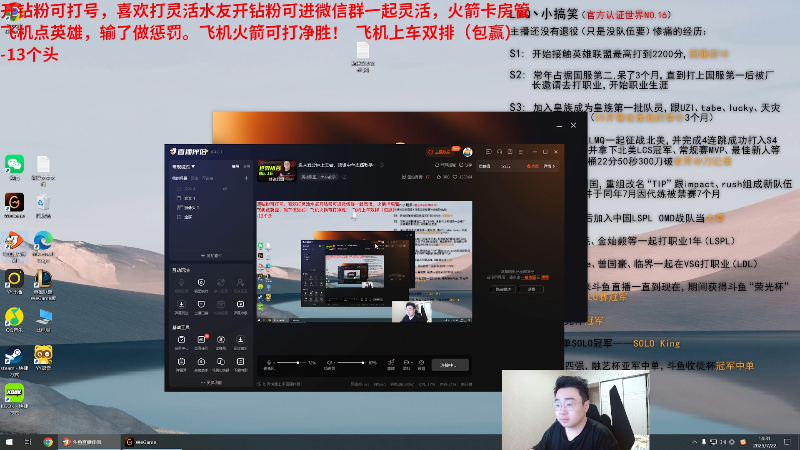The height and width of the screenshot is (450, 800).
Task: Click the add material button below source list
Action: (x=211, y=255)
